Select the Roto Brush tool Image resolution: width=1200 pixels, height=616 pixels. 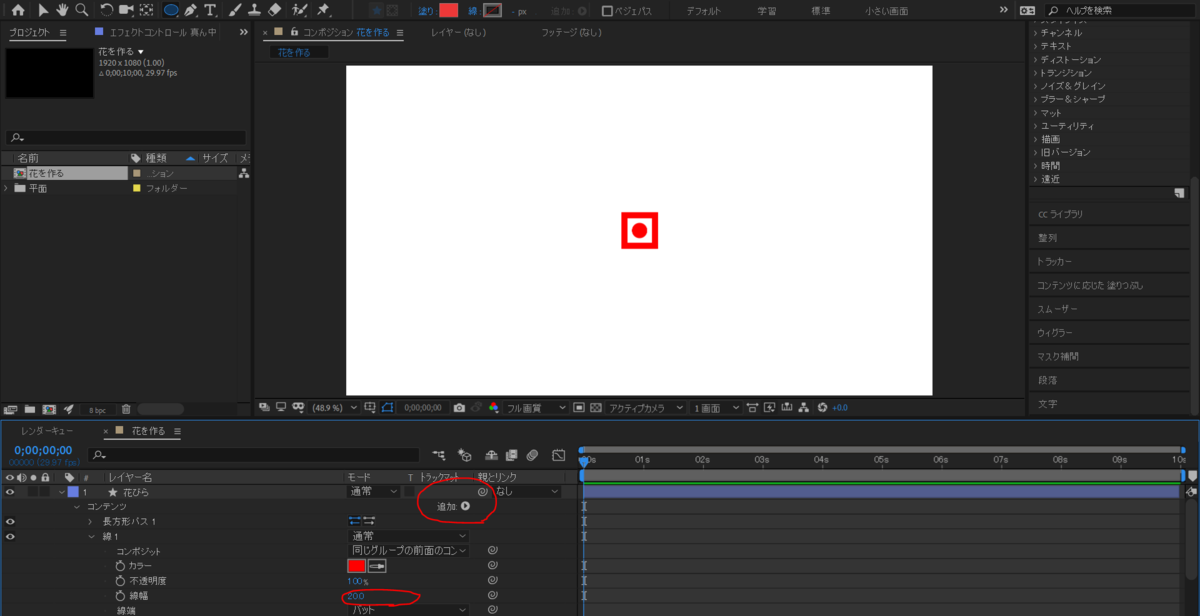[x=299, y=10]
